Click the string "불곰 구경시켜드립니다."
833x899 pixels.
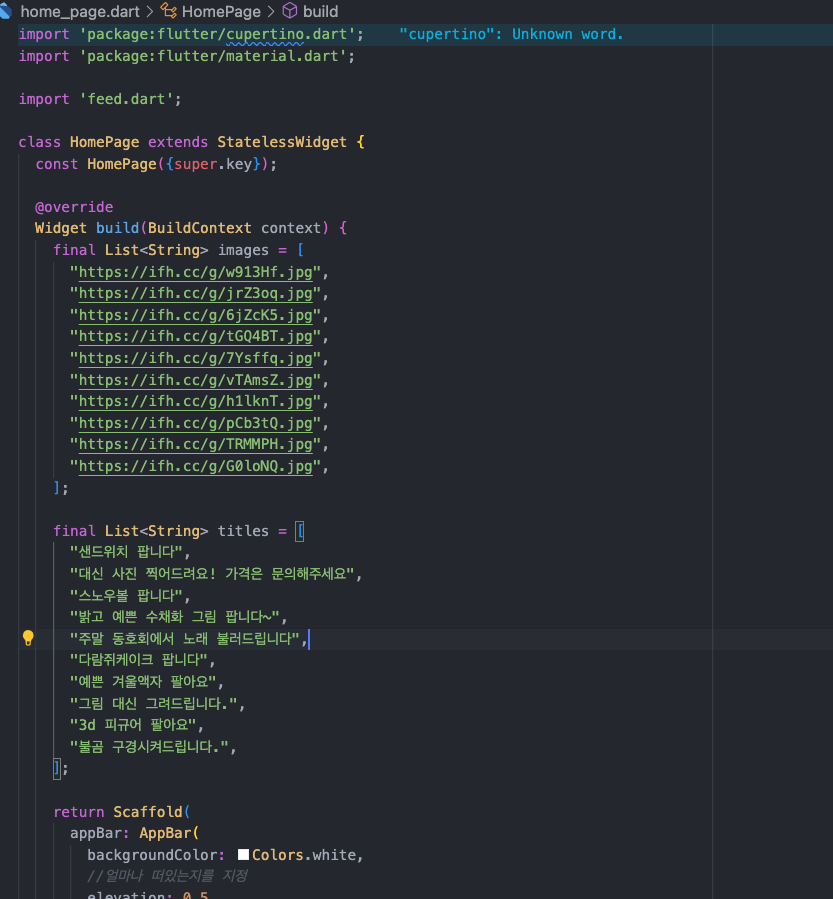(x=149, y=746)
